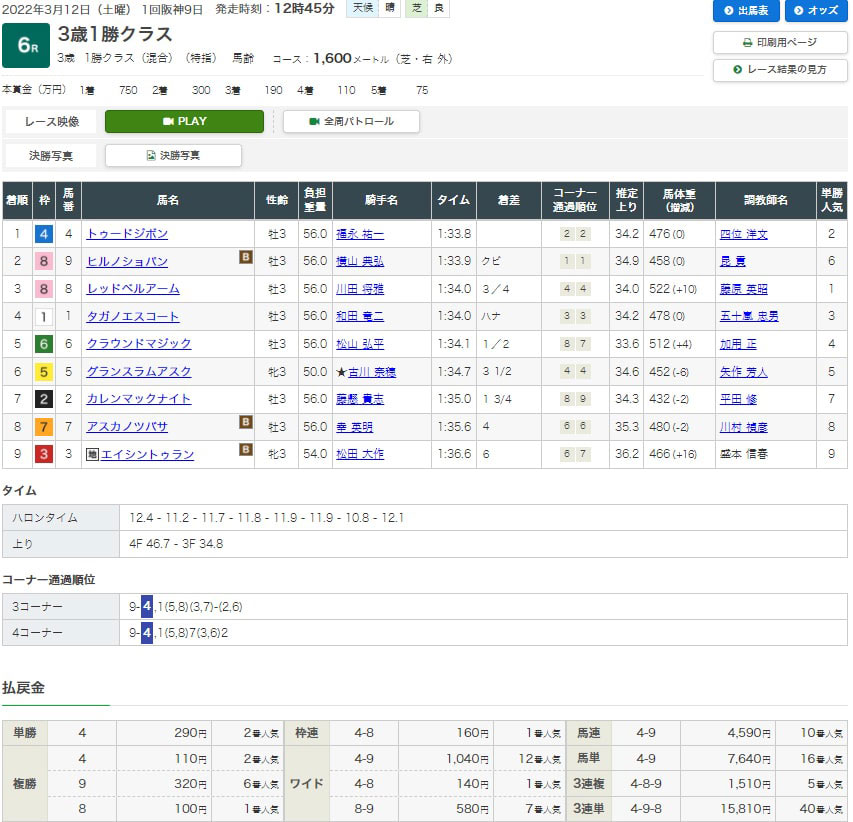
Task: Open the 全周パトロール patrol video
Action: click(x=351, y=121)
